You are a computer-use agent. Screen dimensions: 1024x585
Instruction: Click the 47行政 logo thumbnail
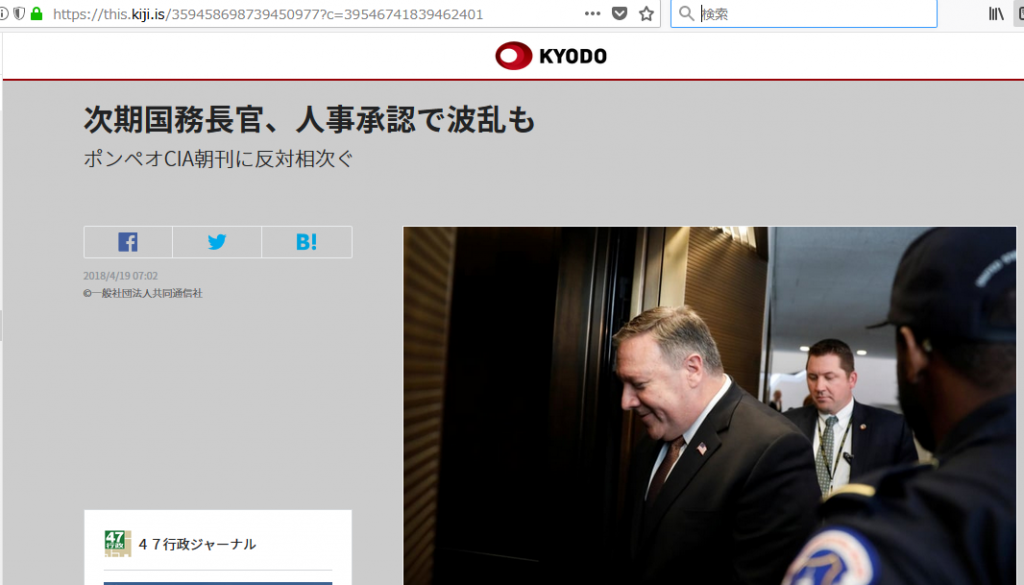[x=118, y=543]
